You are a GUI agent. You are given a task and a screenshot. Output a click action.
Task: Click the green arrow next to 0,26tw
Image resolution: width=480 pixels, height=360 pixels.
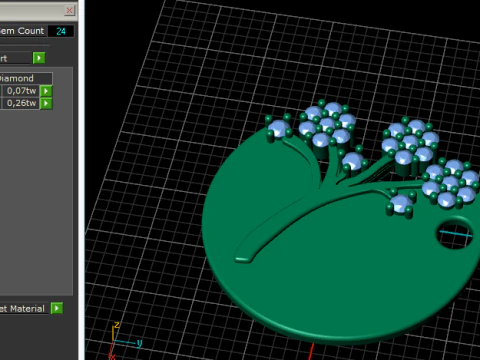pos(46,103)
